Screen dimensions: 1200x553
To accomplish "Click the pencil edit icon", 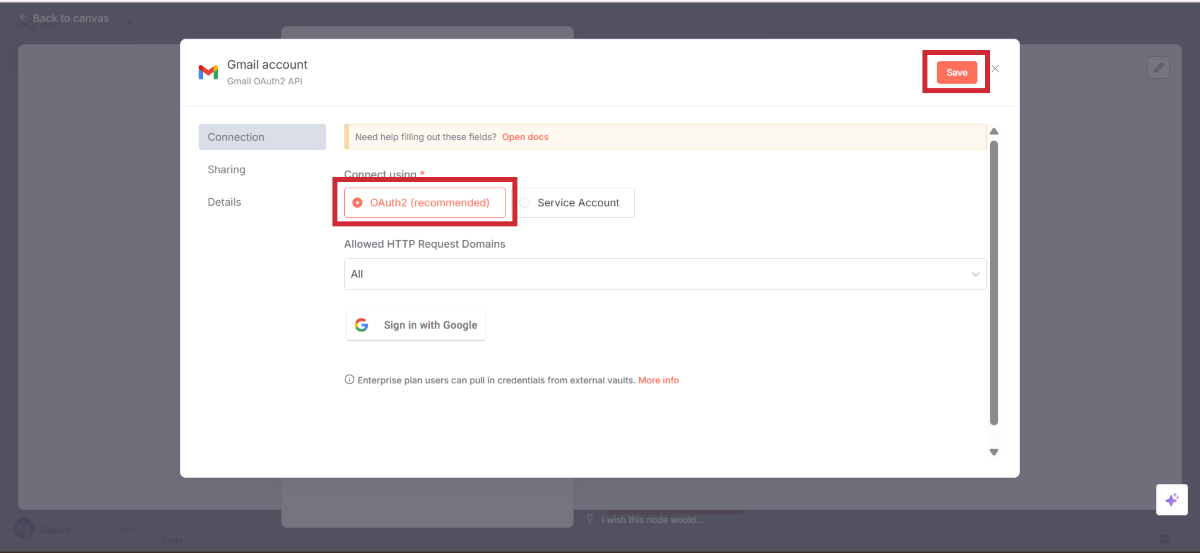I will point(1158,67).
